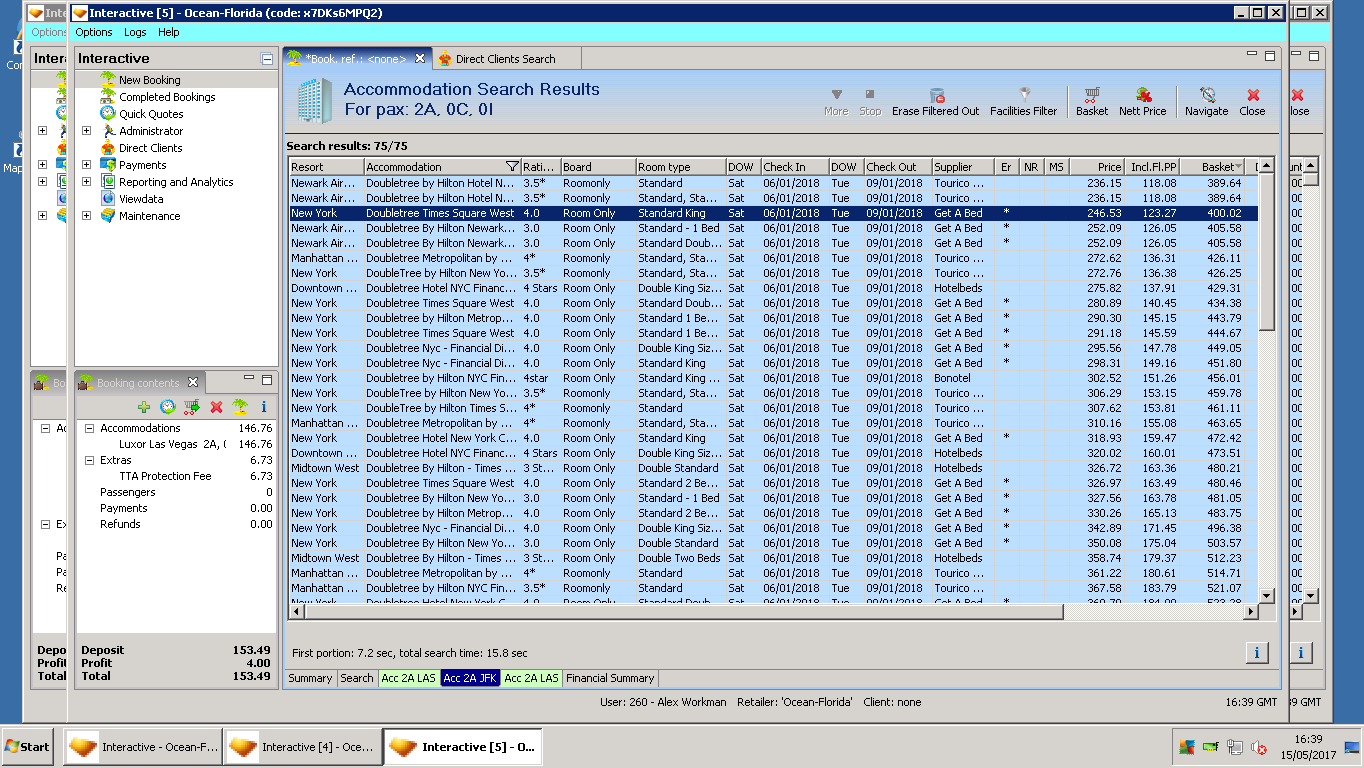The width and height of the screenshot is (1364, 768).
Task: Click the clock refresh icon in Booking contents
Action: coord(168,407)
